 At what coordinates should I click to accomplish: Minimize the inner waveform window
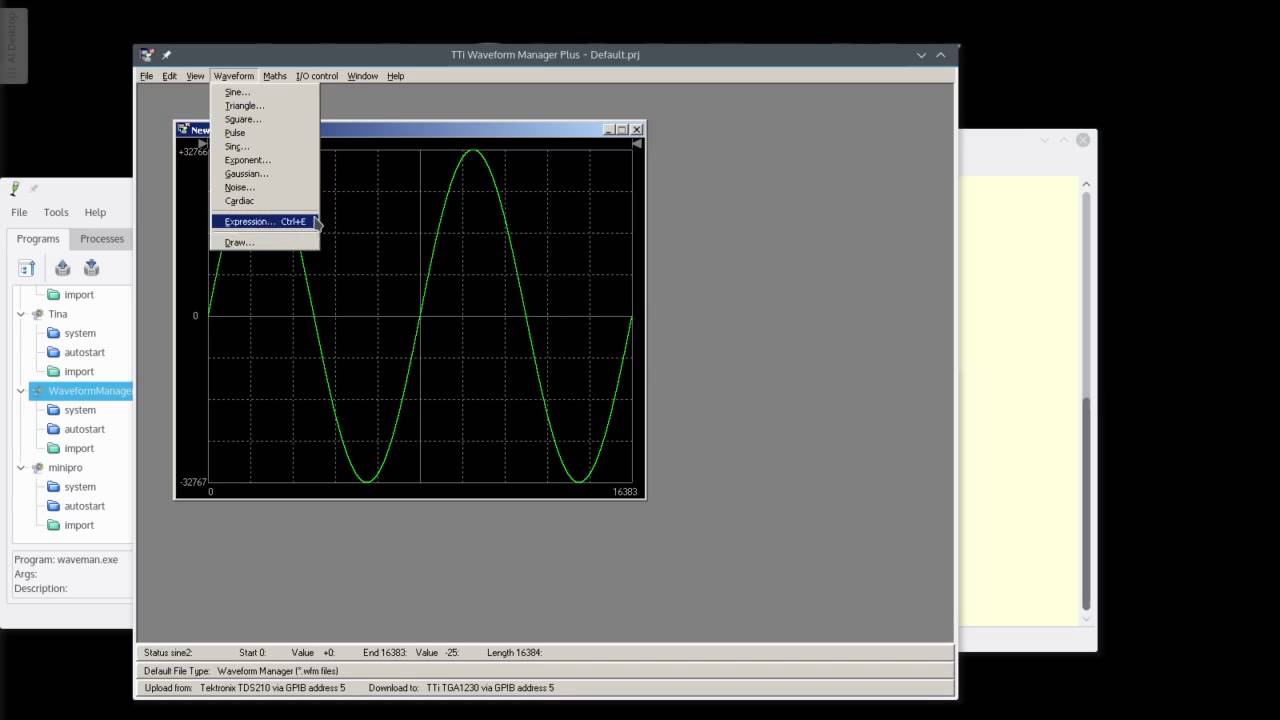tap(609, 130)
